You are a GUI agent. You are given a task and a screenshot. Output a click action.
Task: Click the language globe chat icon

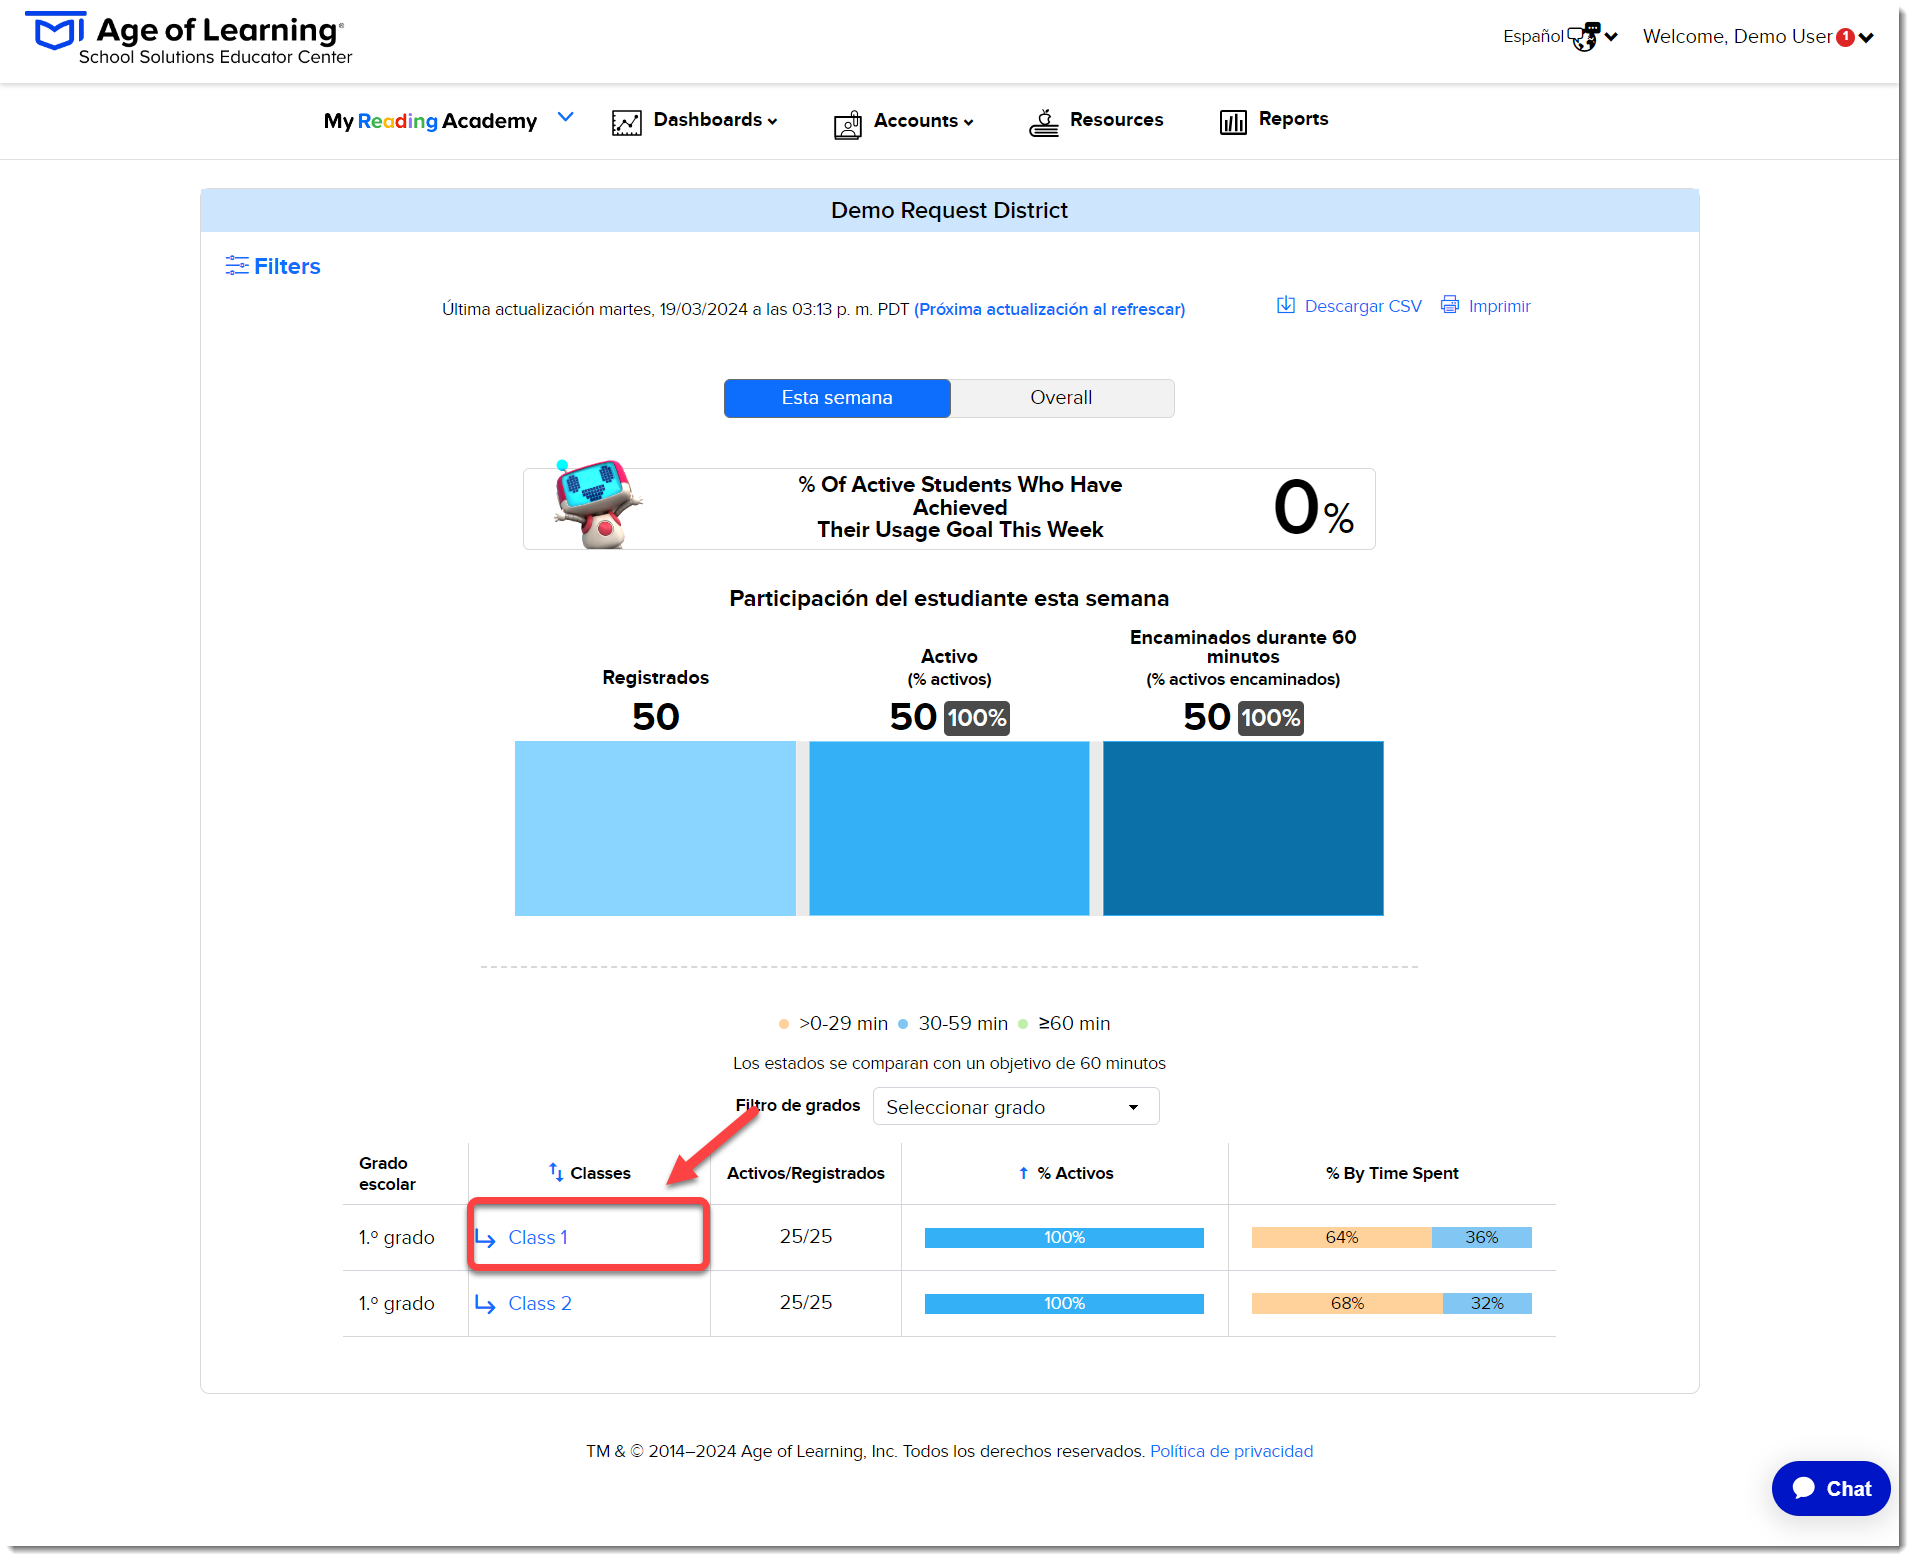click(1584, 36)
